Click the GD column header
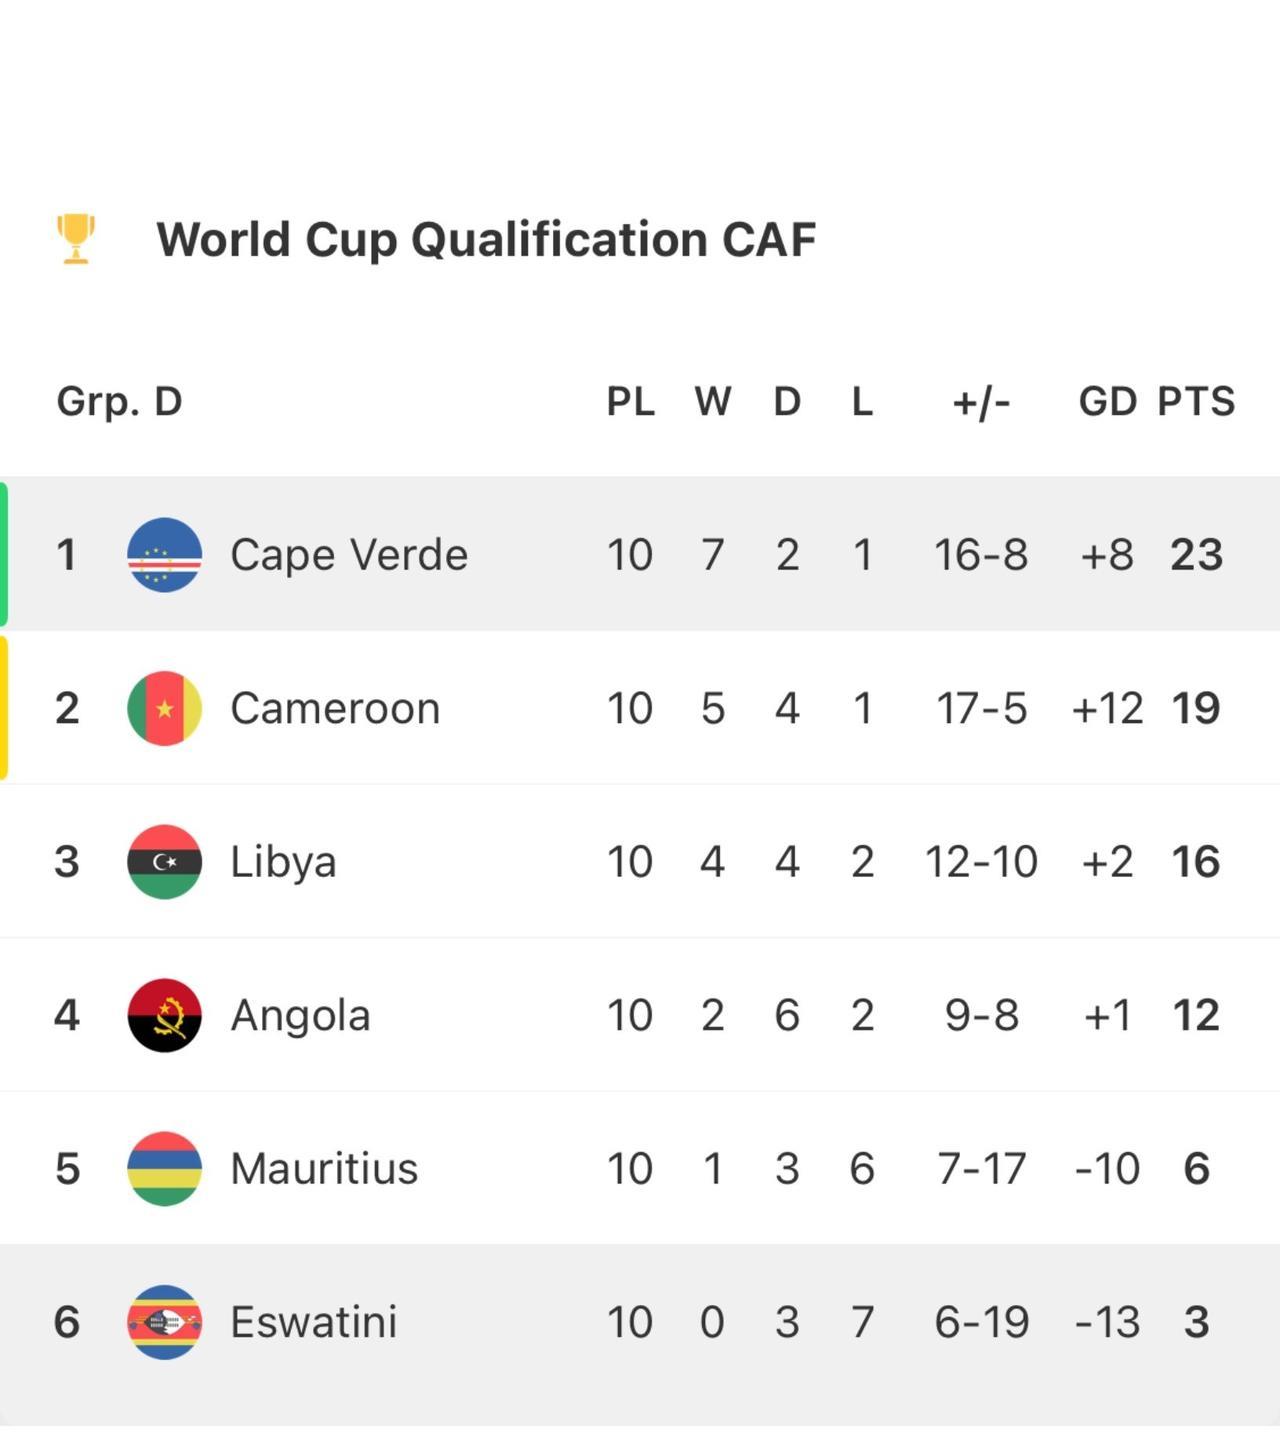The height and width of the screenshot is (1440, 1280). click(x=1107, y=402)
